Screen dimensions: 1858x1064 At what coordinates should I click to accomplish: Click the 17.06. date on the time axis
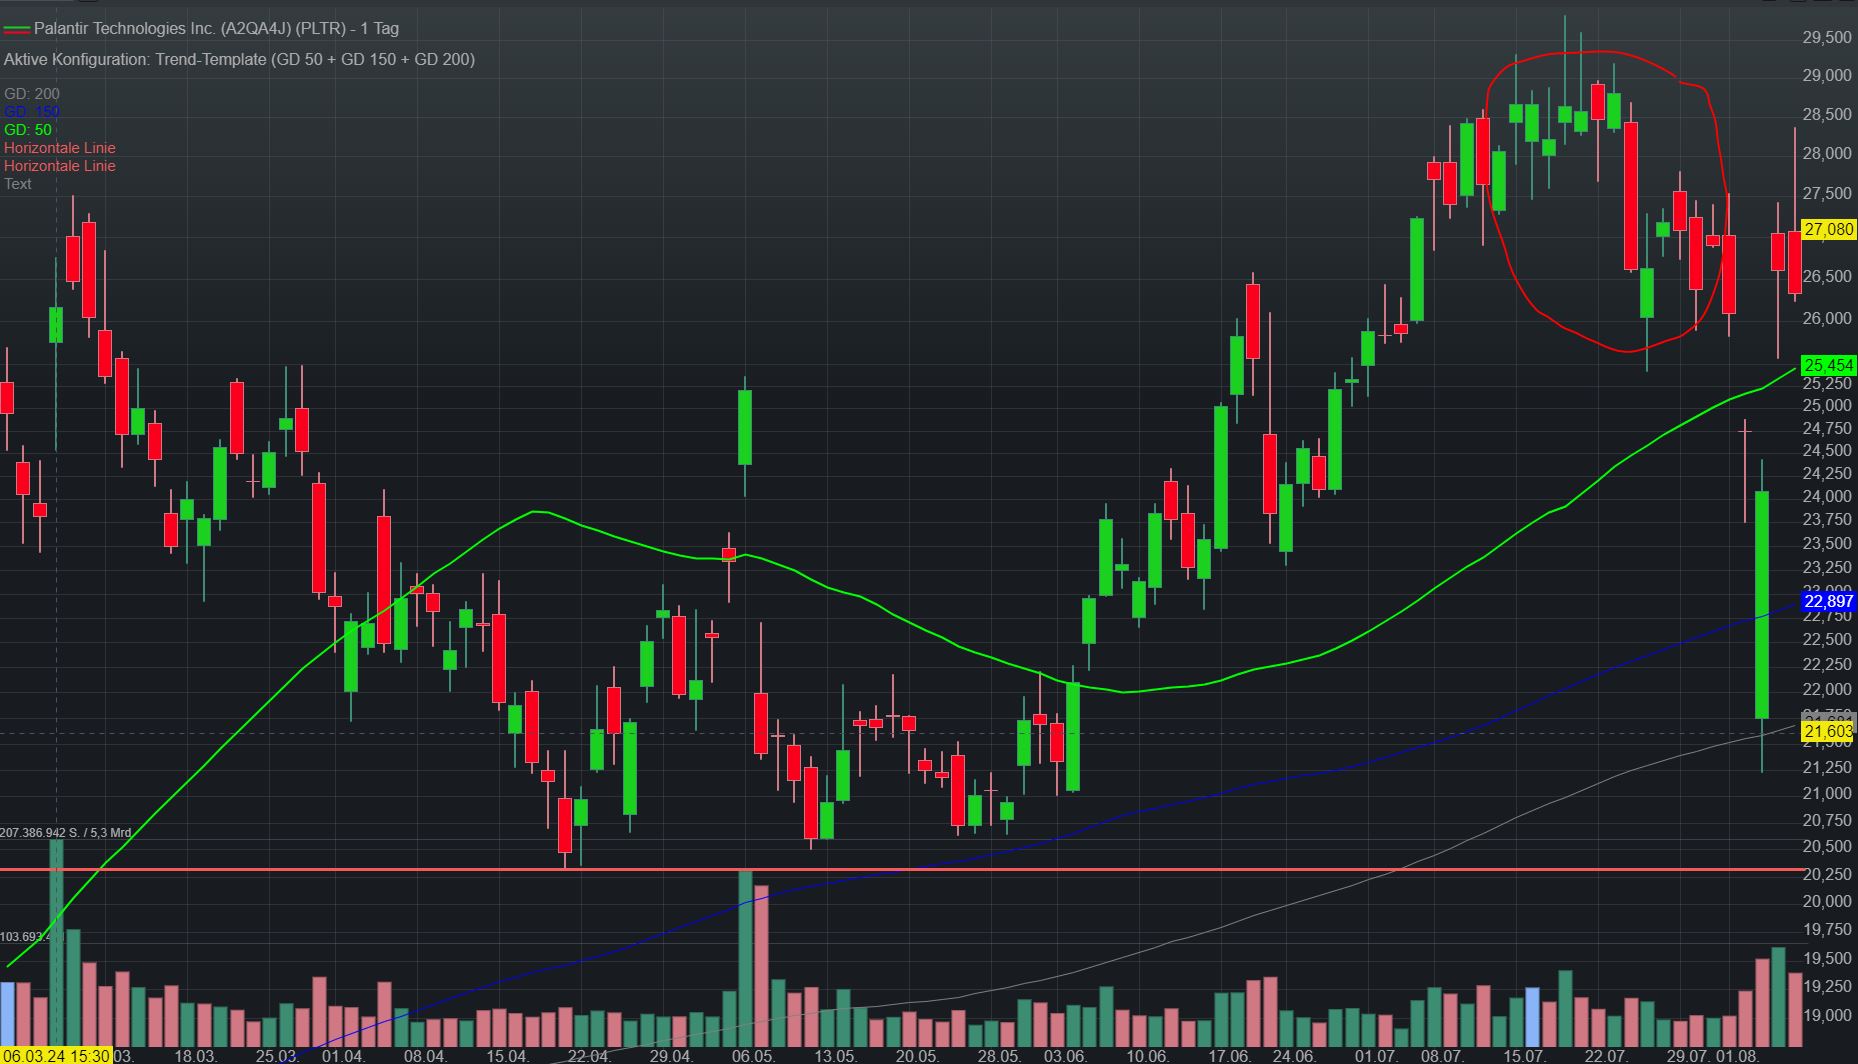click(x=1228, y=1056)
